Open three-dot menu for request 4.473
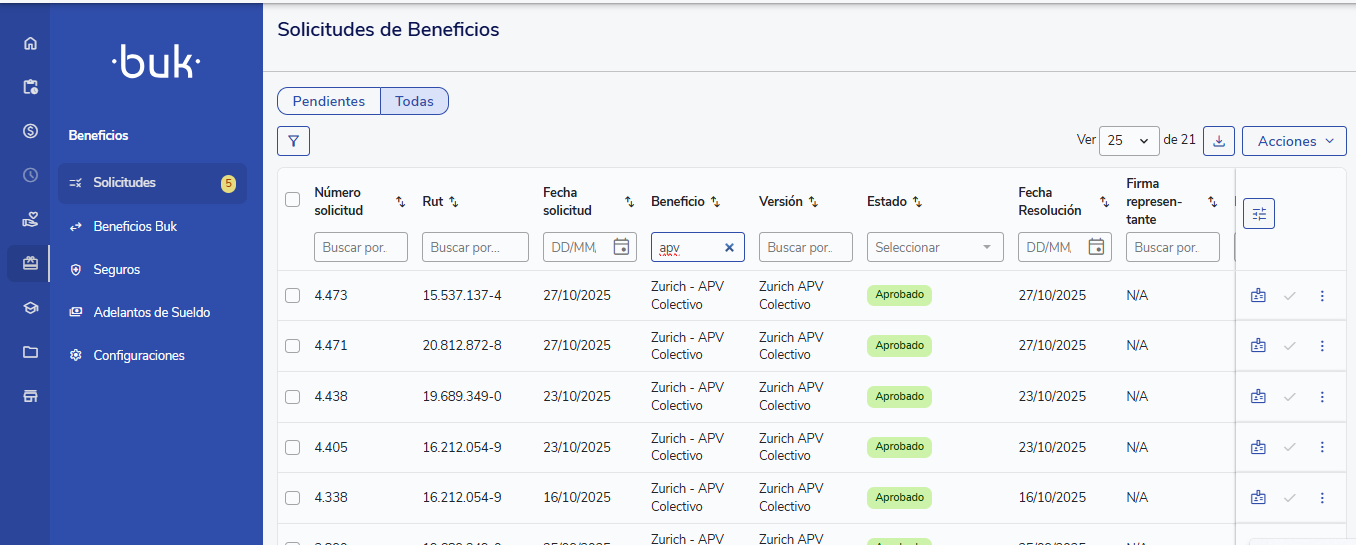The height and width of the screenshot is (545, 1356). [1322, 295]
